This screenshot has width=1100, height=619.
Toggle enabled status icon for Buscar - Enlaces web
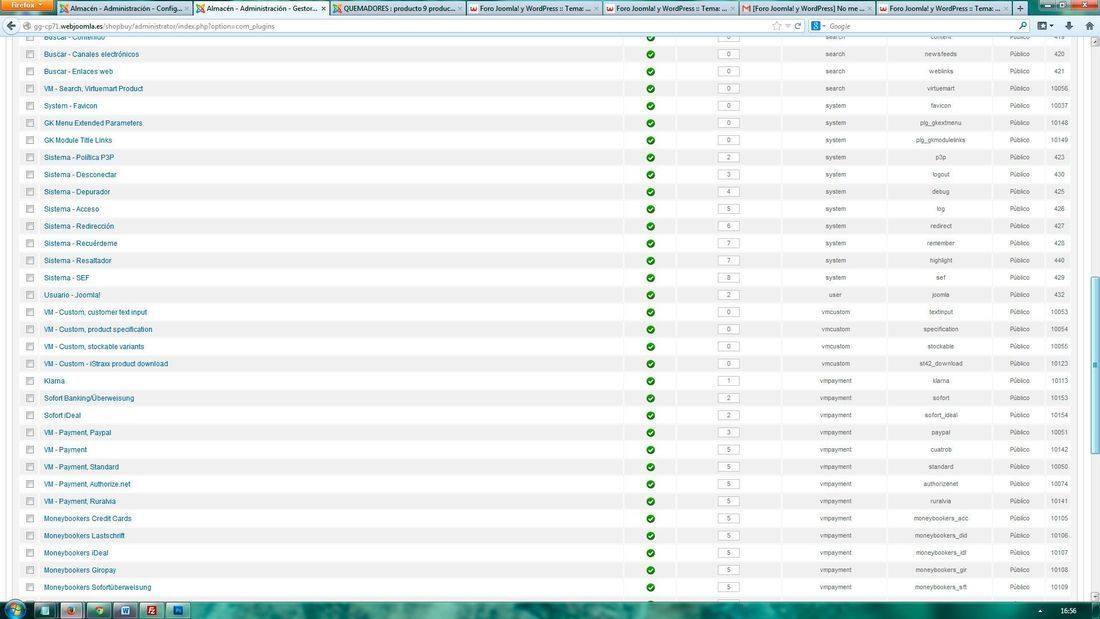pos(650,72)
